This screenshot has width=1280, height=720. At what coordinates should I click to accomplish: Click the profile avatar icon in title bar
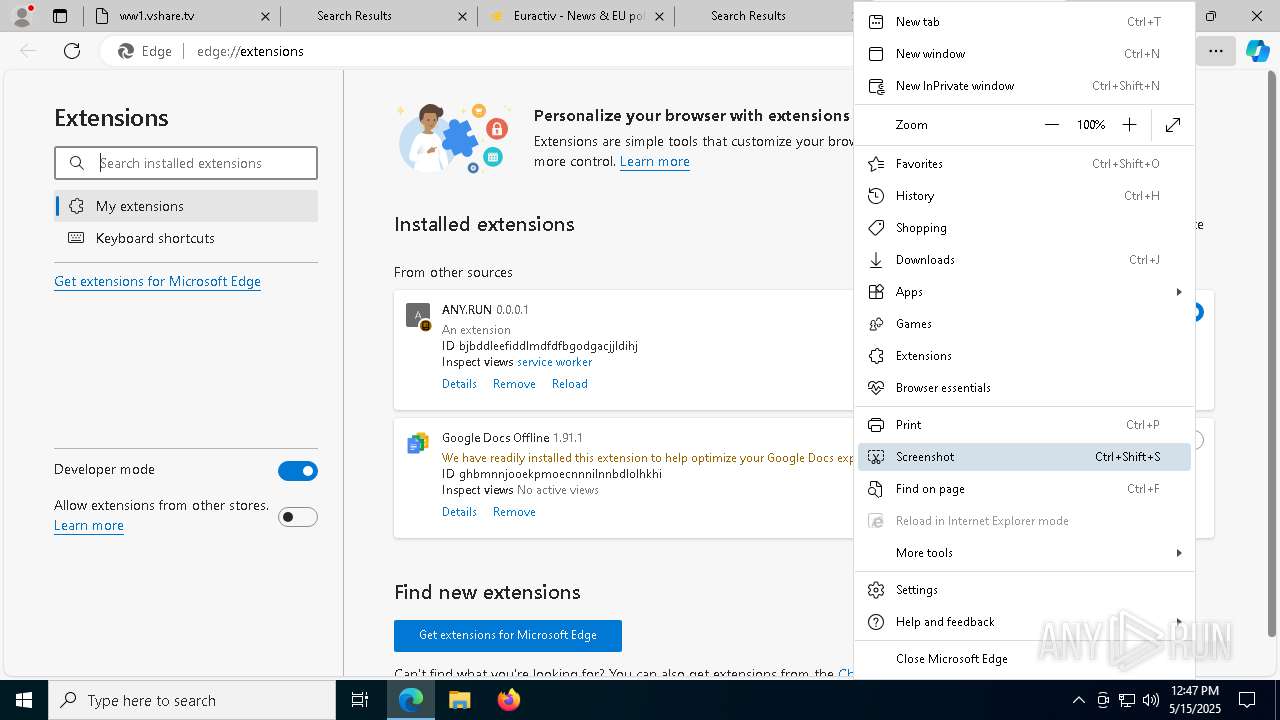(22, 16)
